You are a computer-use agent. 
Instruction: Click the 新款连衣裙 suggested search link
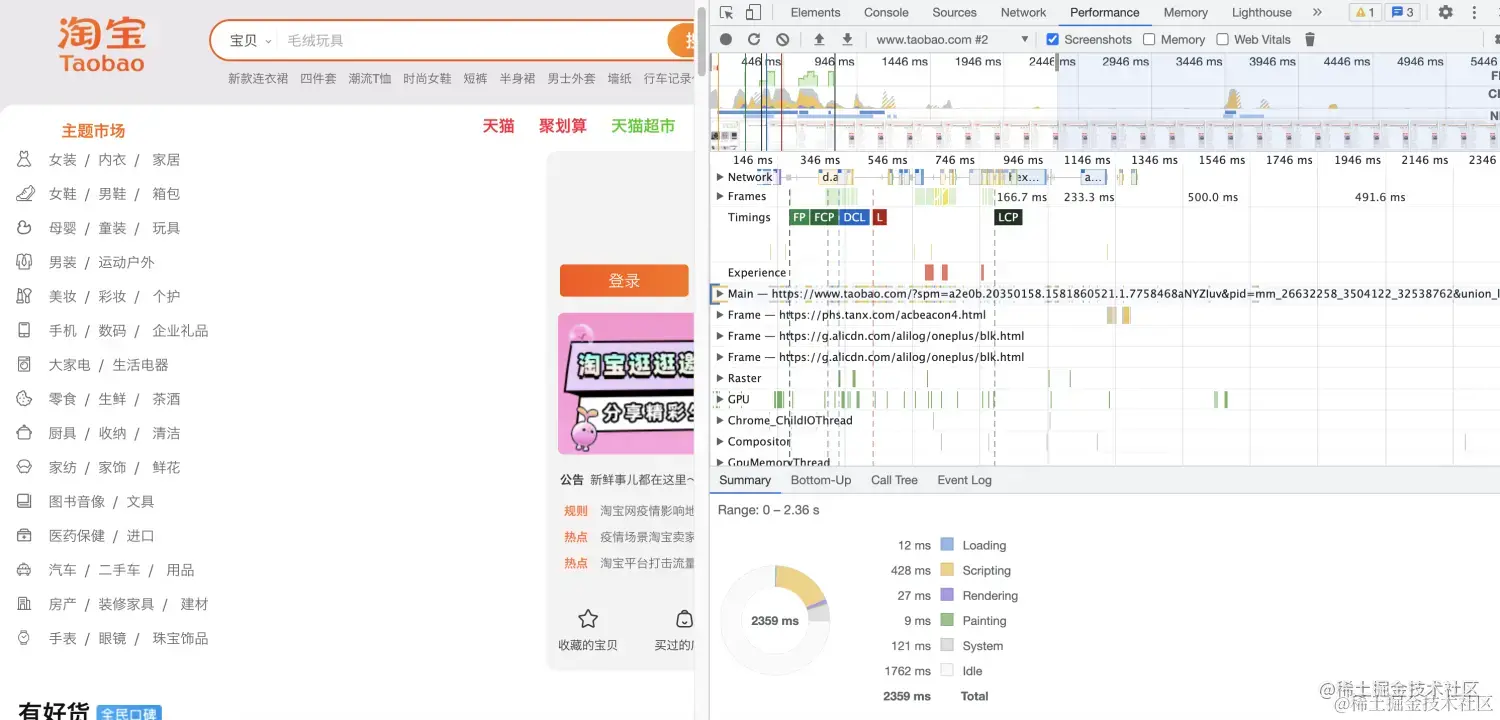click(x=258, y=78)
